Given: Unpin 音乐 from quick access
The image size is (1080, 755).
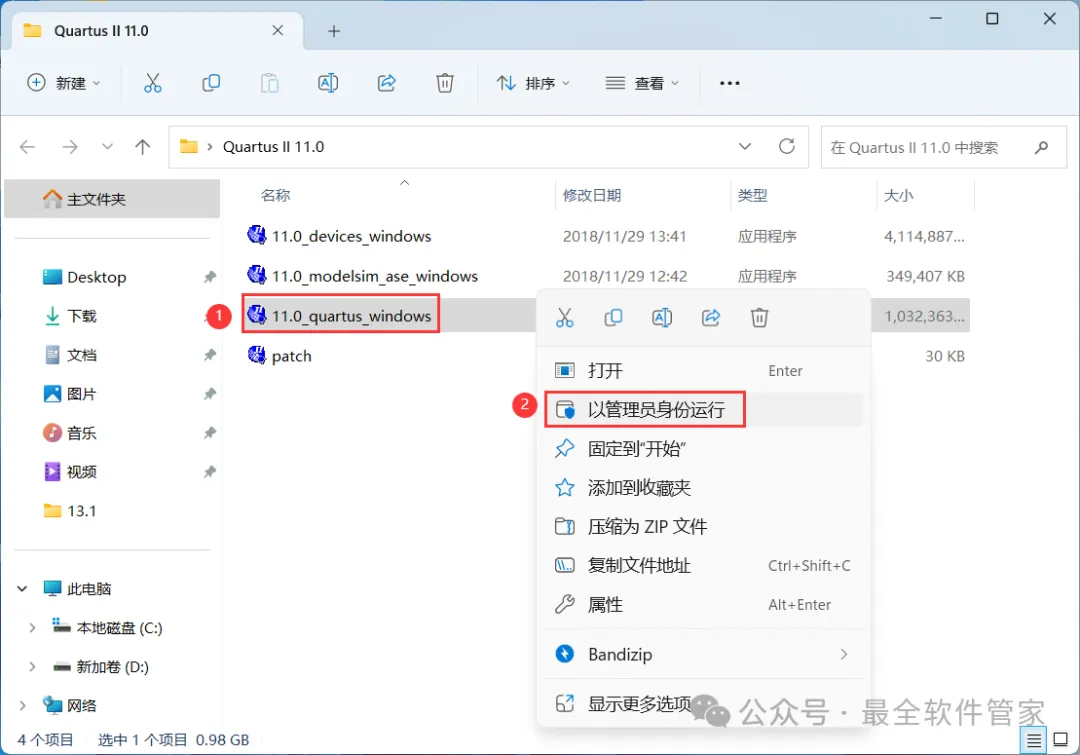Looking at the screenshot, I should tap(209, 433).
